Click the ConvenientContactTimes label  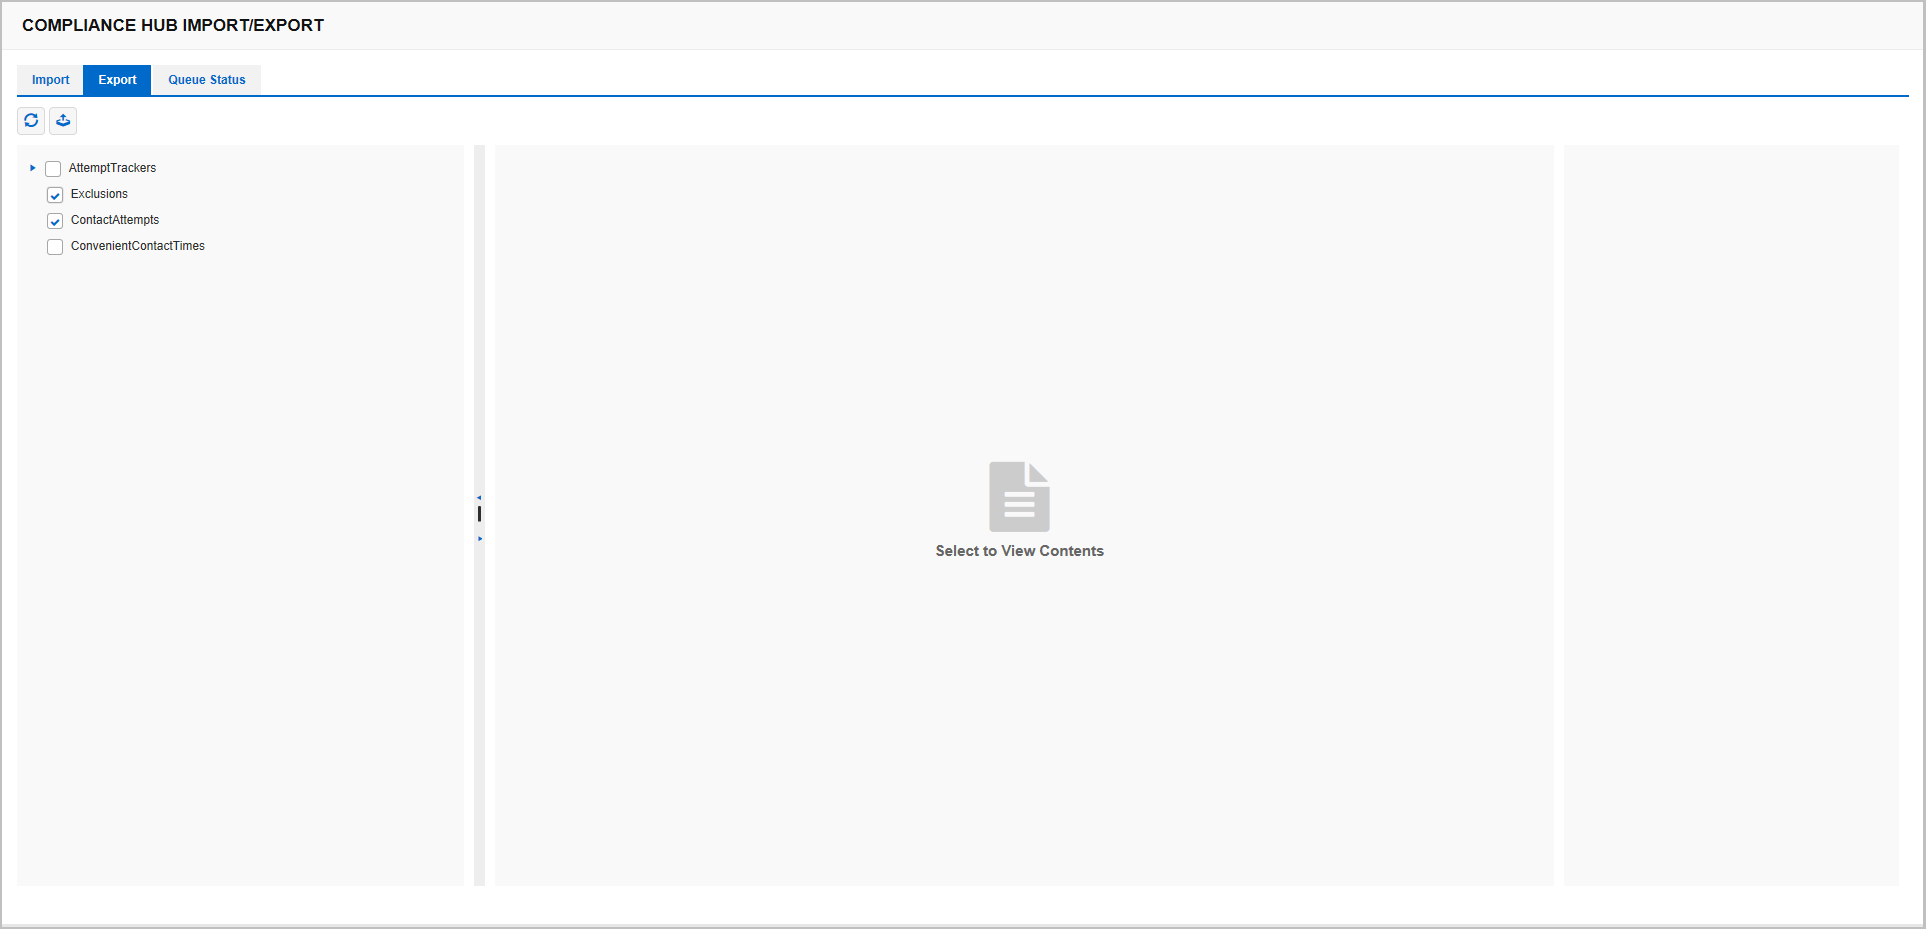[x=137, y=246]
